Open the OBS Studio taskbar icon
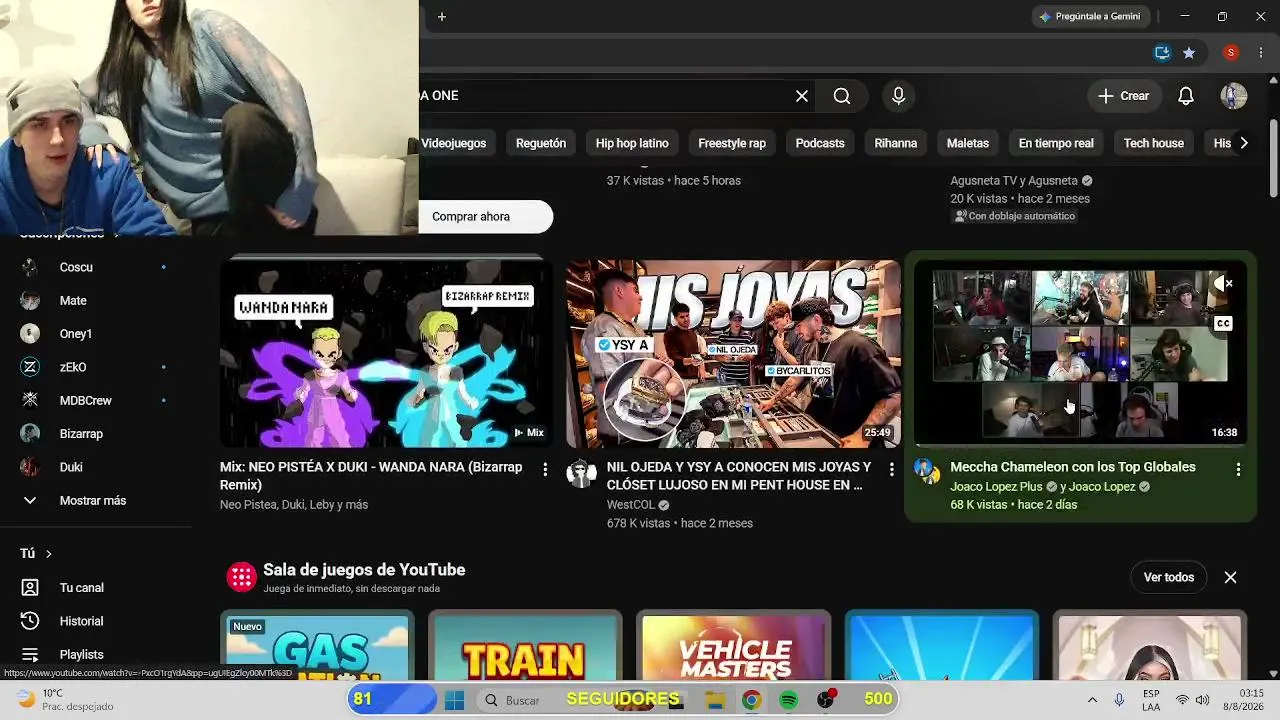The height and width of the screenshot is (720, 1280). tap(825, 700)
